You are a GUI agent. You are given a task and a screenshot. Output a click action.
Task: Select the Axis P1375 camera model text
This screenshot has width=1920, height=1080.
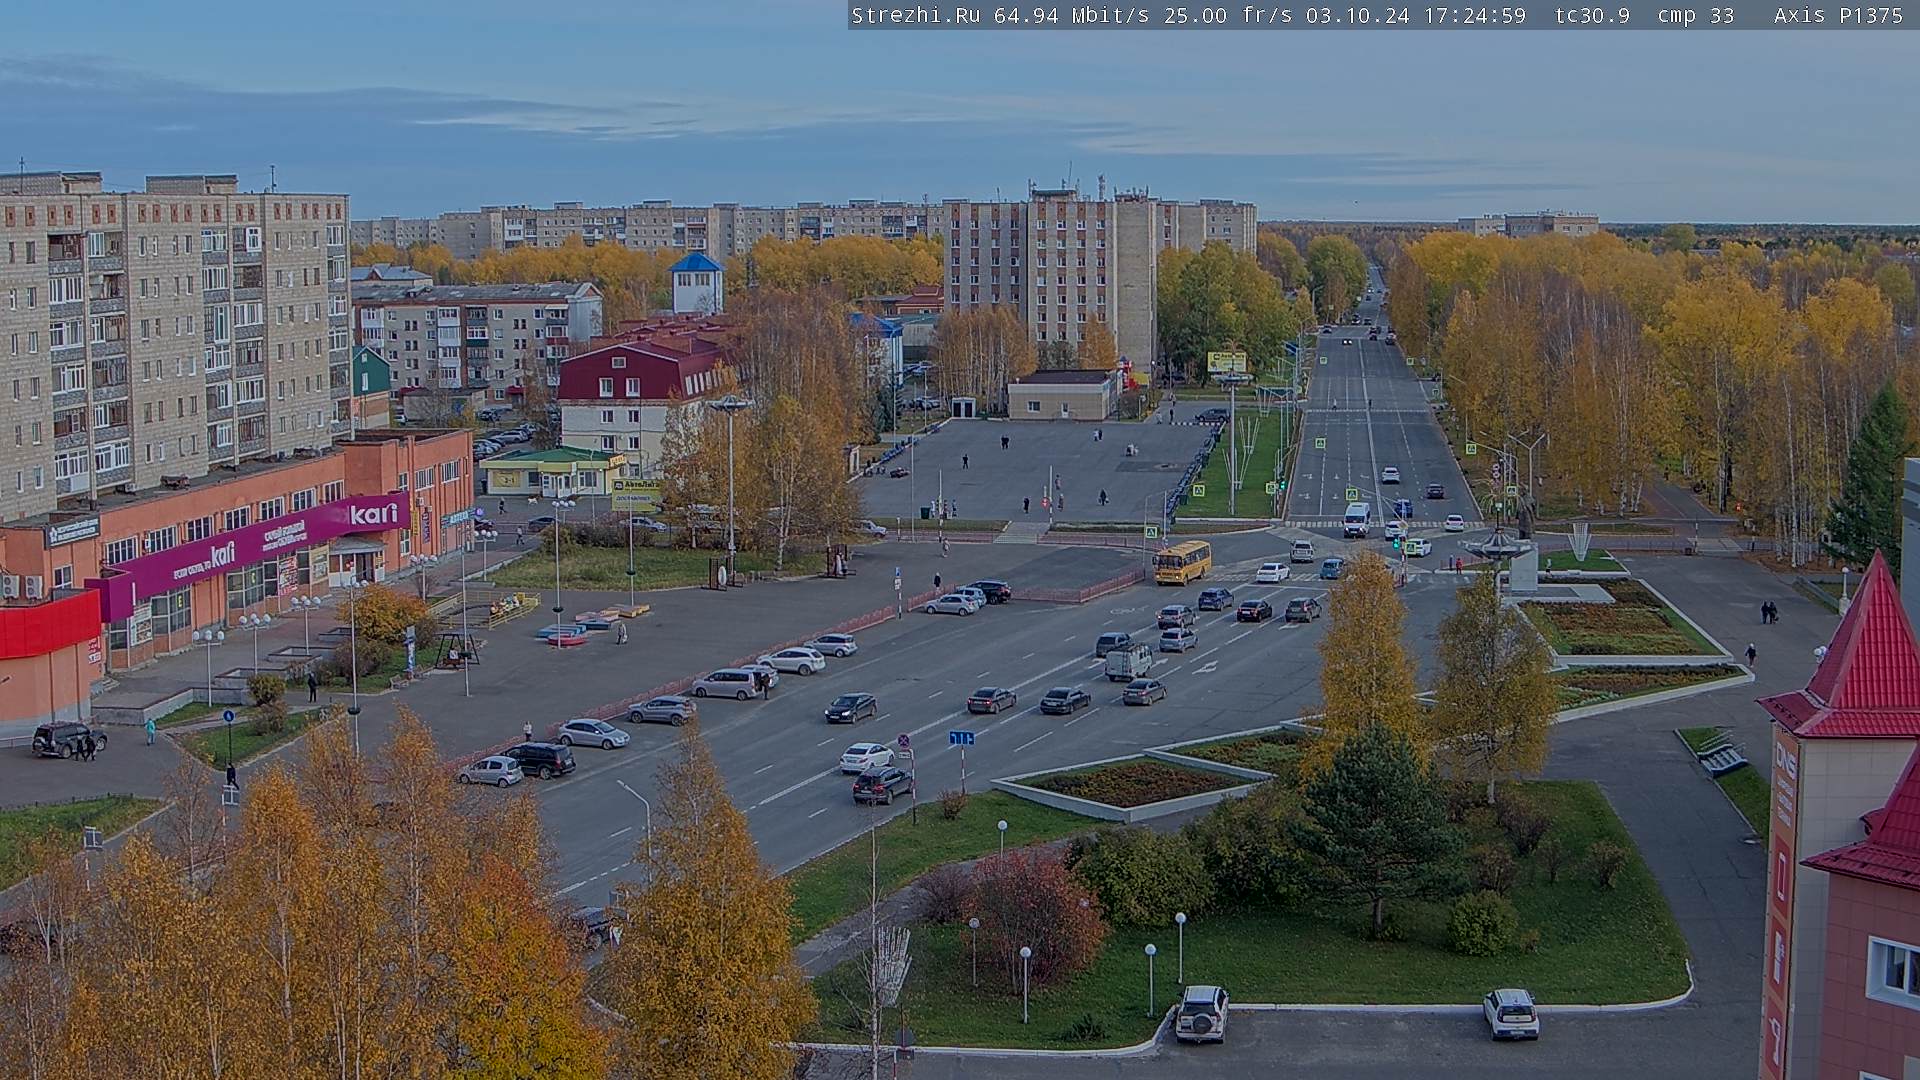(1838, 15)
